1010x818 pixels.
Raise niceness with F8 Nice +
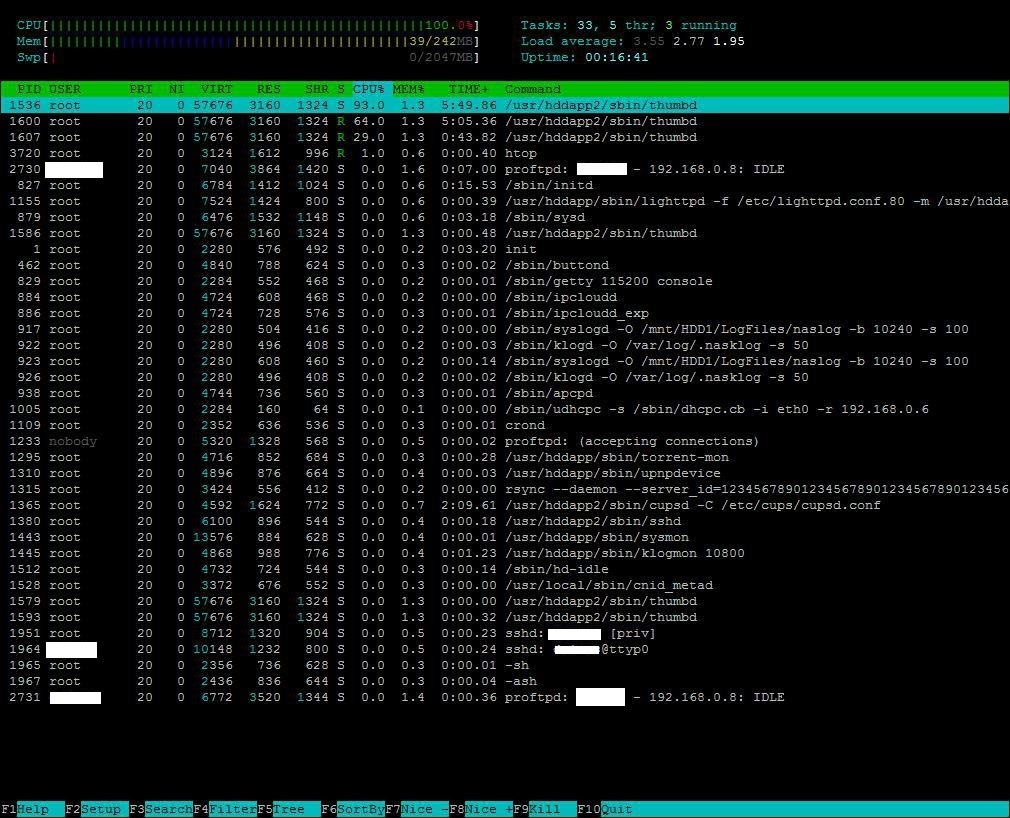pyautogui.click(x=481, y=809)
